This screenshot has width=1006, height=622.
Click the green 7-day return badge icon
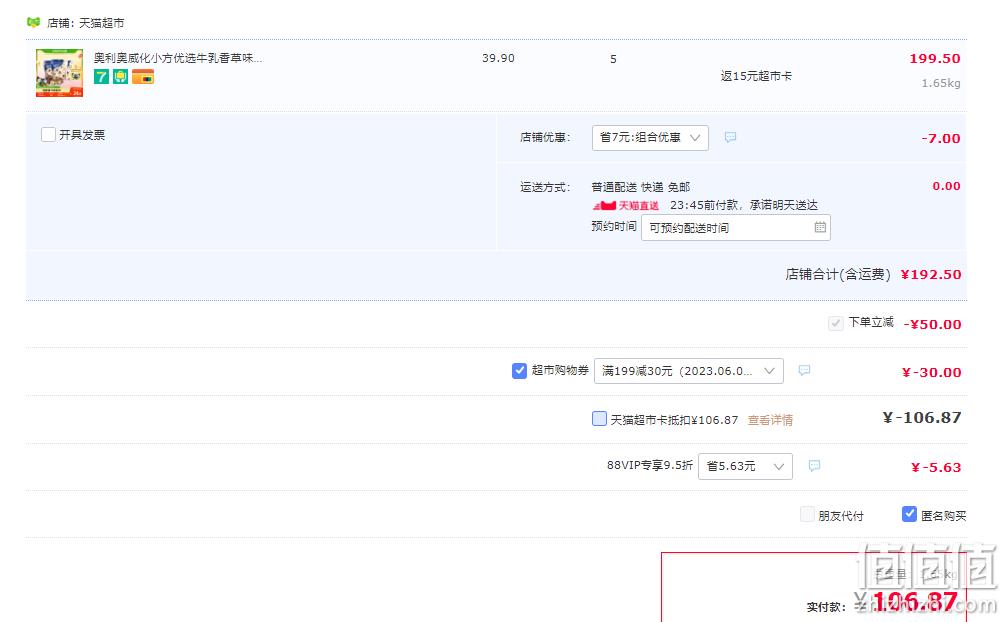tap(101, 77)
